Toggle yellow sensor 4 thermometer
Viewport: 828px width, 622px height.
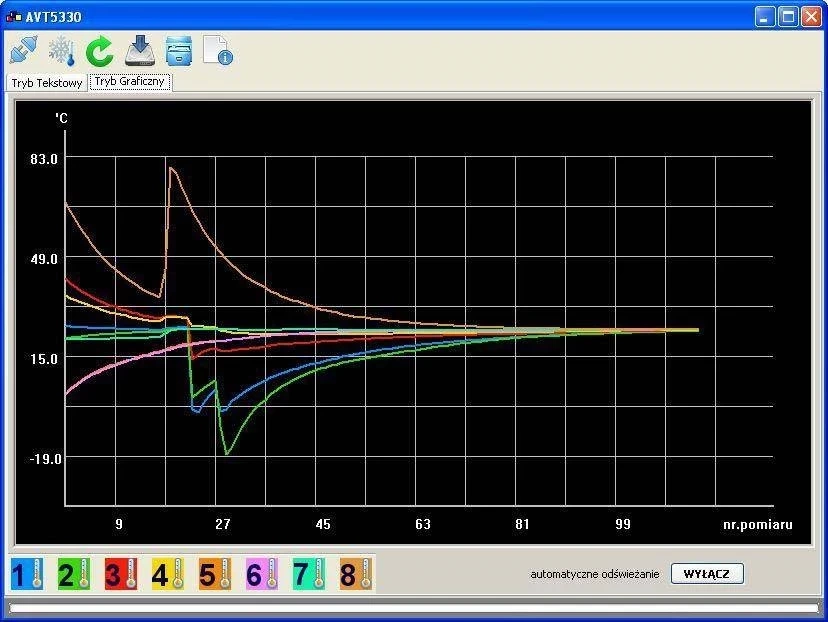[168, 574]
